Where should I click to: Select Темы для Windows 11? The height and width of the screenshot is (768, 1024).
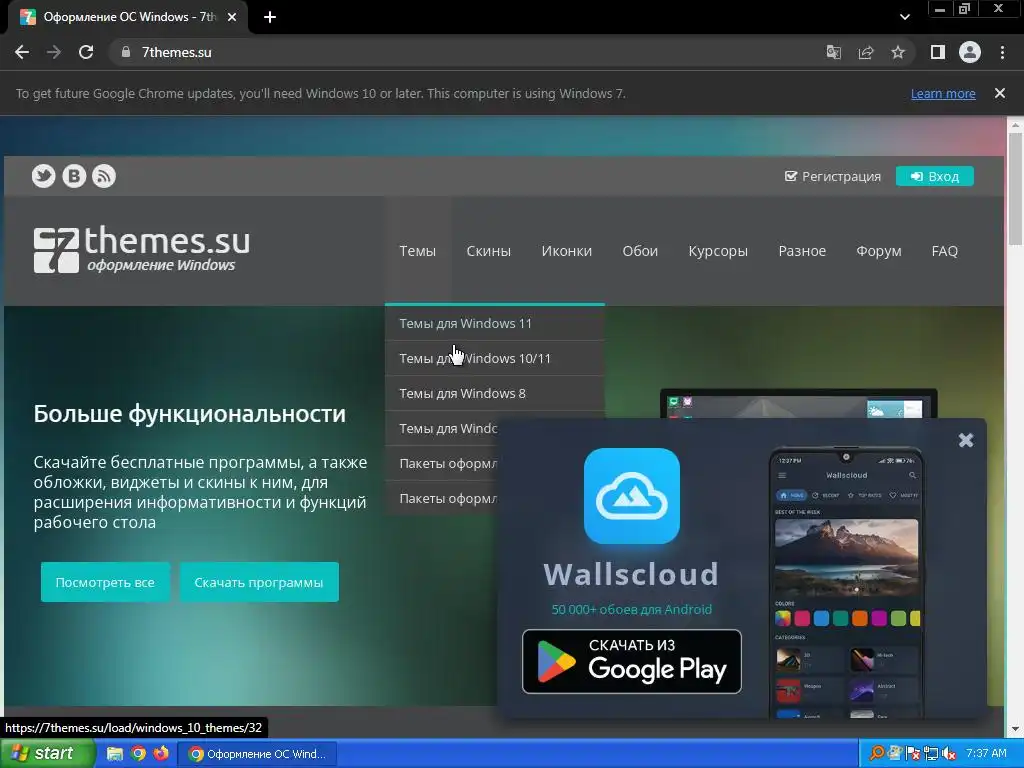494,323
